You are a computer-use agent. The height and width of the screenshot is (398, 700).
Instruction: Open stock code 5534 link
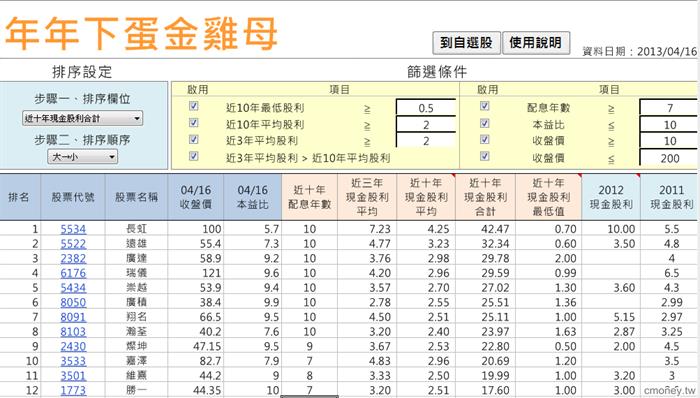point(73,229)
